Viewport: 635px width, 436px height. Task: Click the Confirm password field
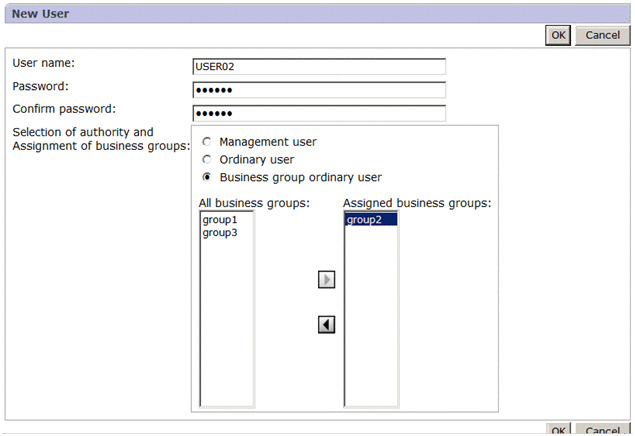tap(318, 112)
